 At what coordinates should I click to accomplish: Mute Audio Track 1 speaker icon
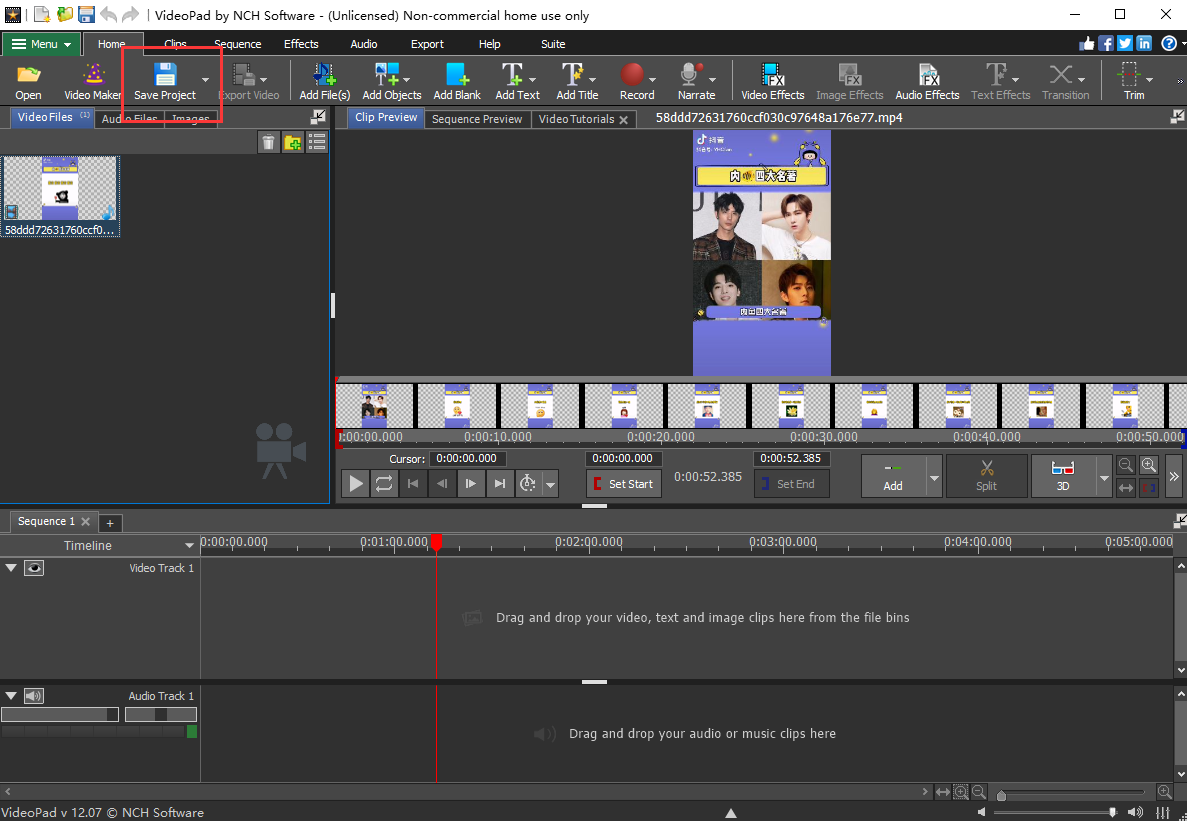(x=35, y=696)
